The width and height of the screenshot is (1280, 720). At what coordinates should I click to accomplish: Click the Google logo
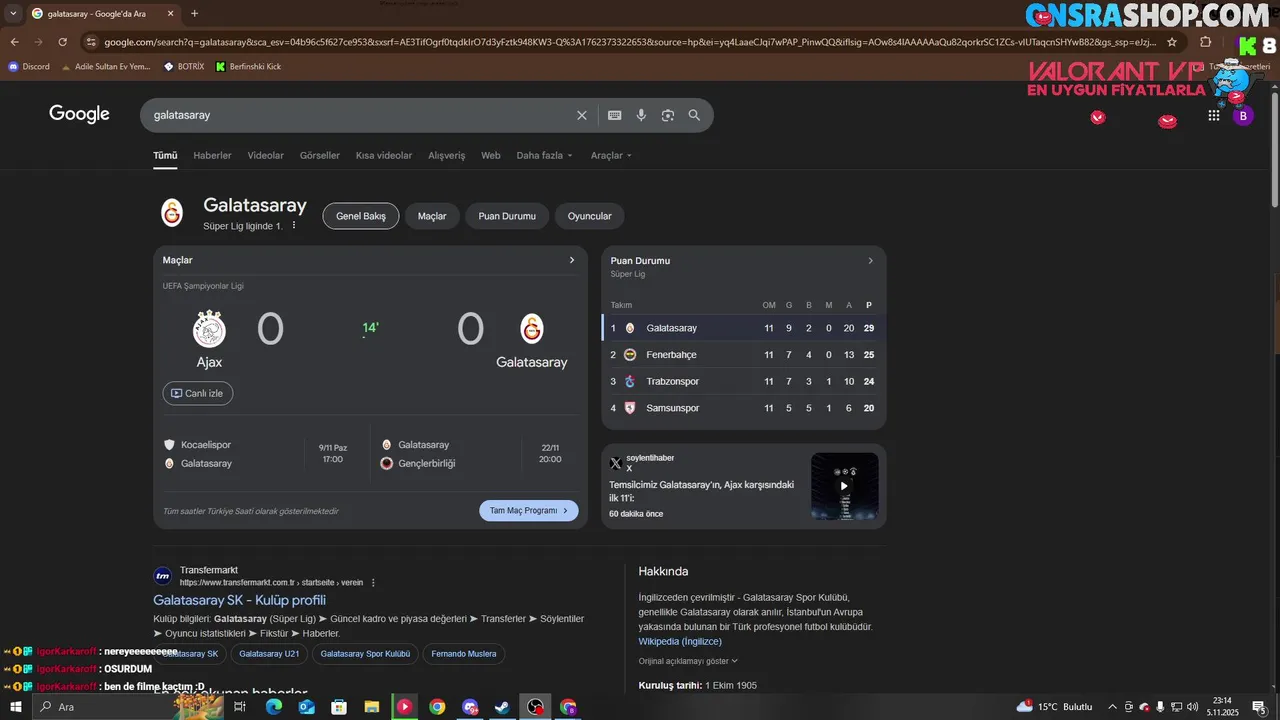[x=79, y=114]
